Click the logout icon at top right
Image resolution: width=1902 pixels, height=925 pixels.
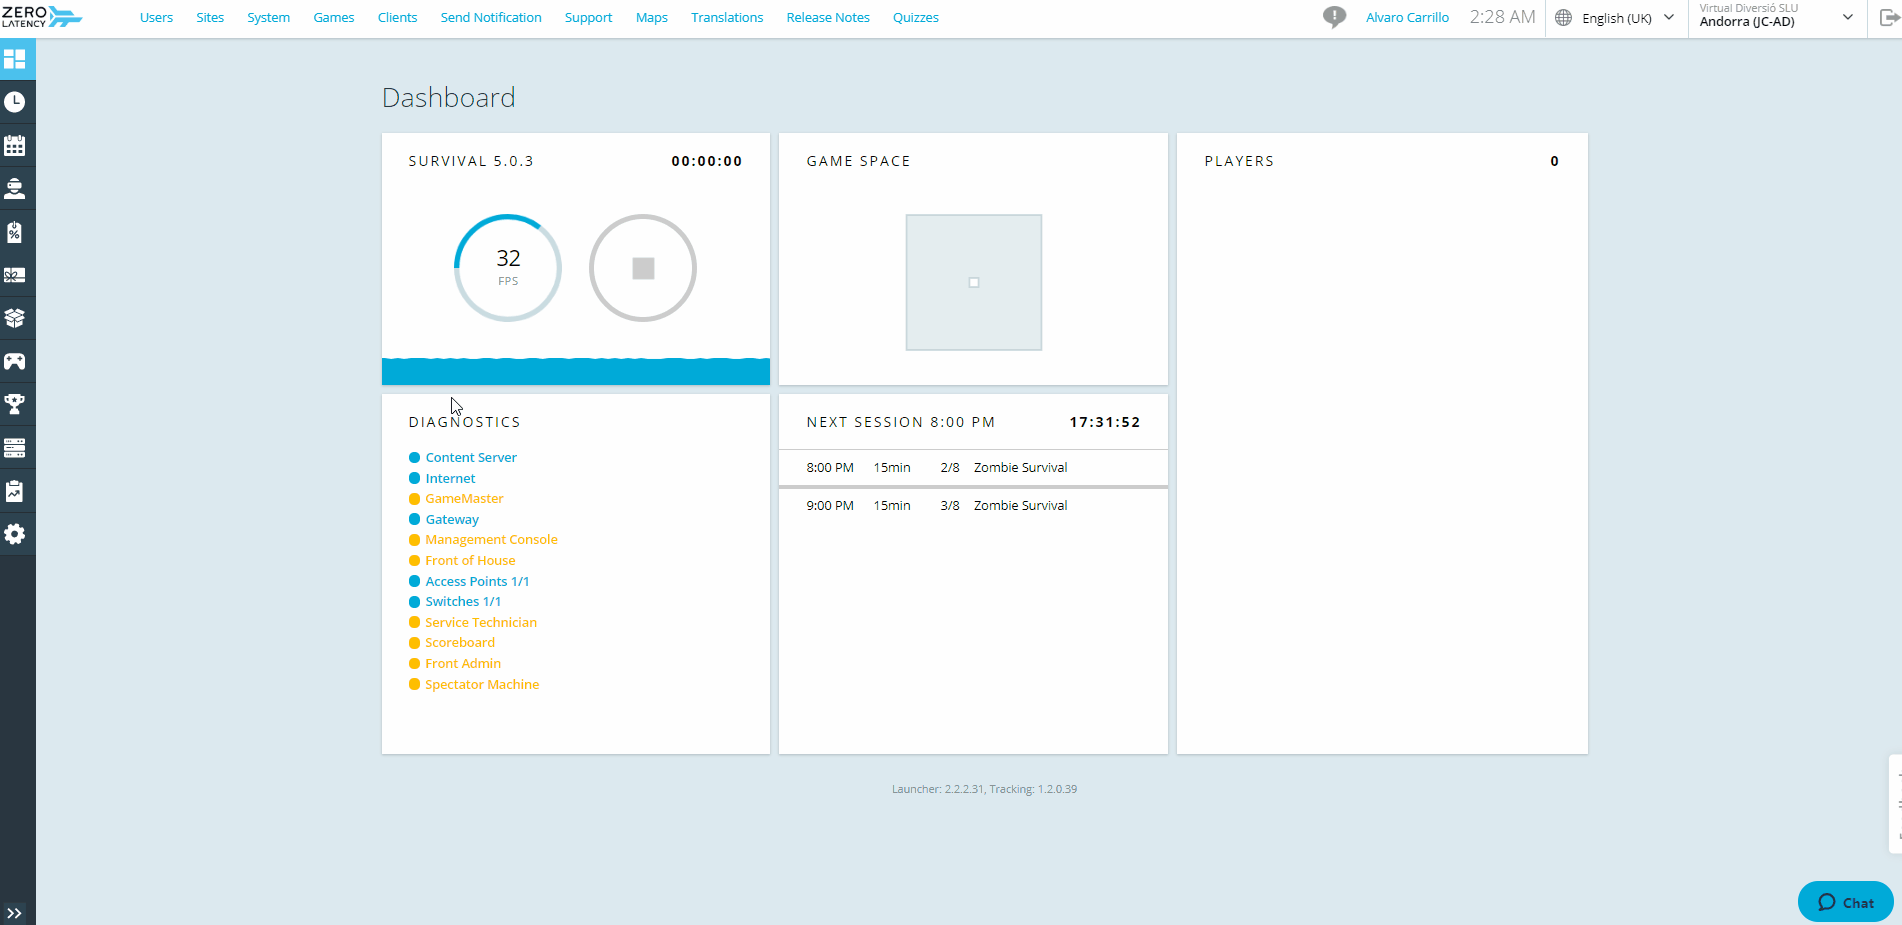pos(1888,18)
